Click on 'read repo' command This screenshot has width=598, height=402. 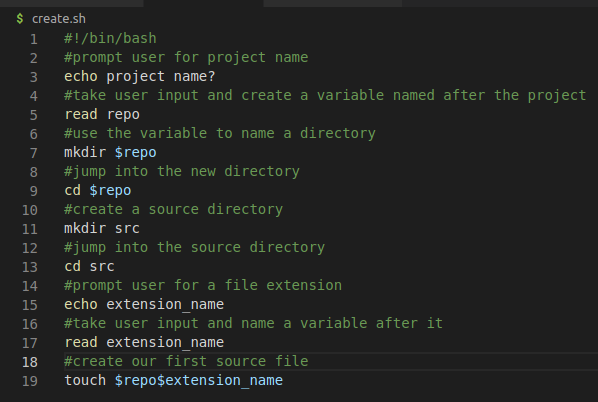coord(102,114)
